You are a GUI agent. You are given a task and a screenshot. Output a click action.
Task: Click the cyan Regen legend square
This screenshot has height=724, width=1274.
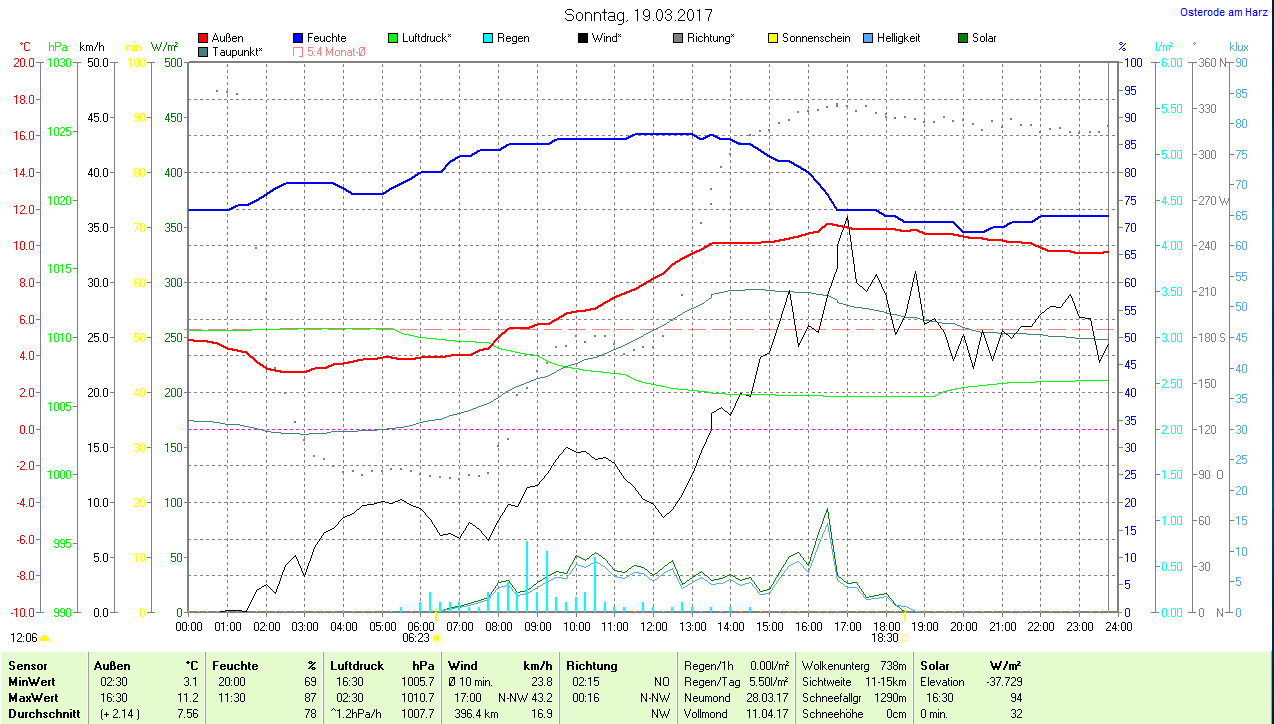point(487,38)
